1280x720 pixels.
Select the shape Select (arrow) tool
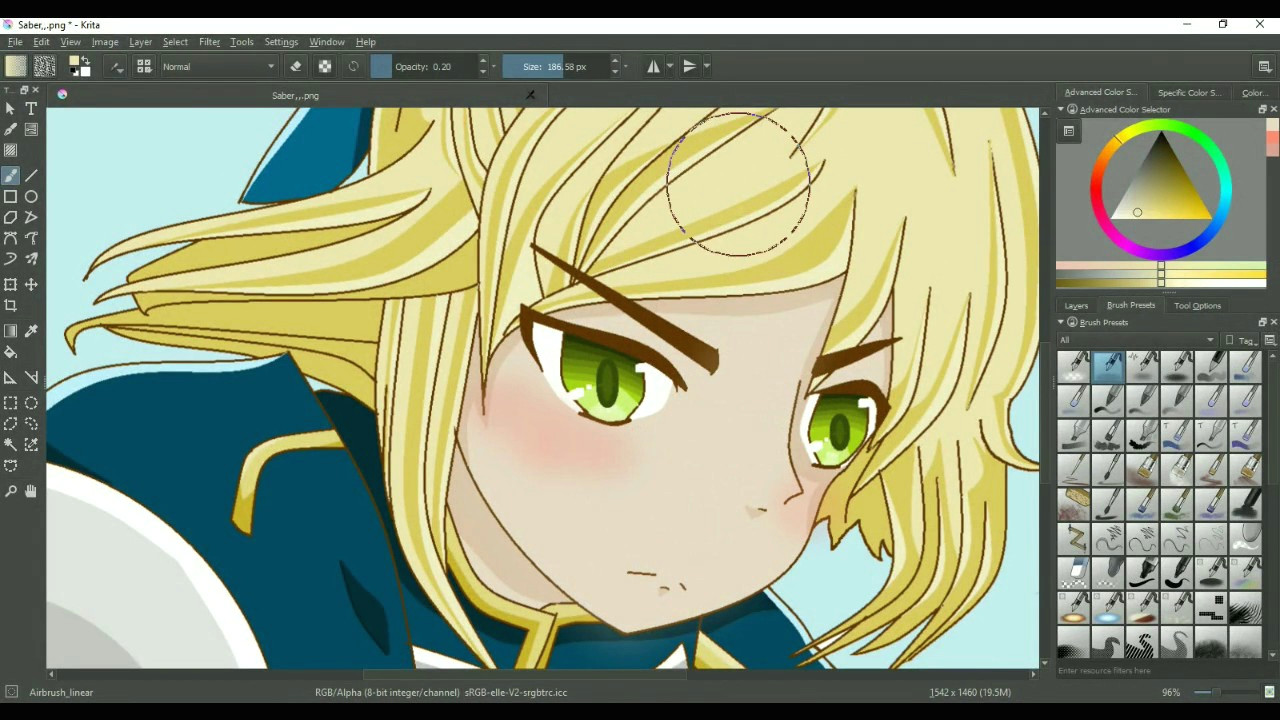tap(10, 108)
